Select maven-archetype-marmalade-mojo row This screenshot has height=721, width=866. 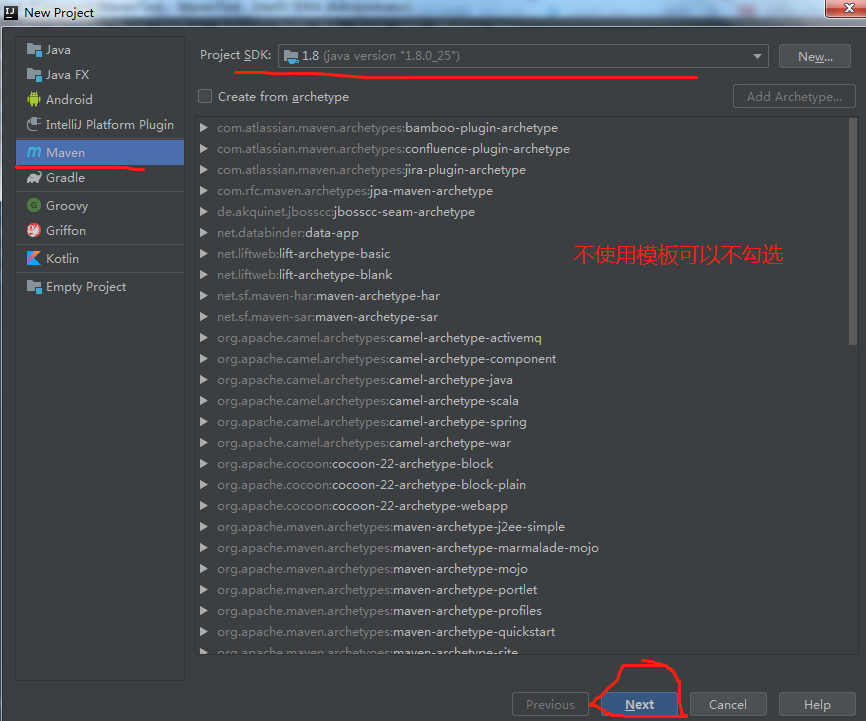point(522,548)
